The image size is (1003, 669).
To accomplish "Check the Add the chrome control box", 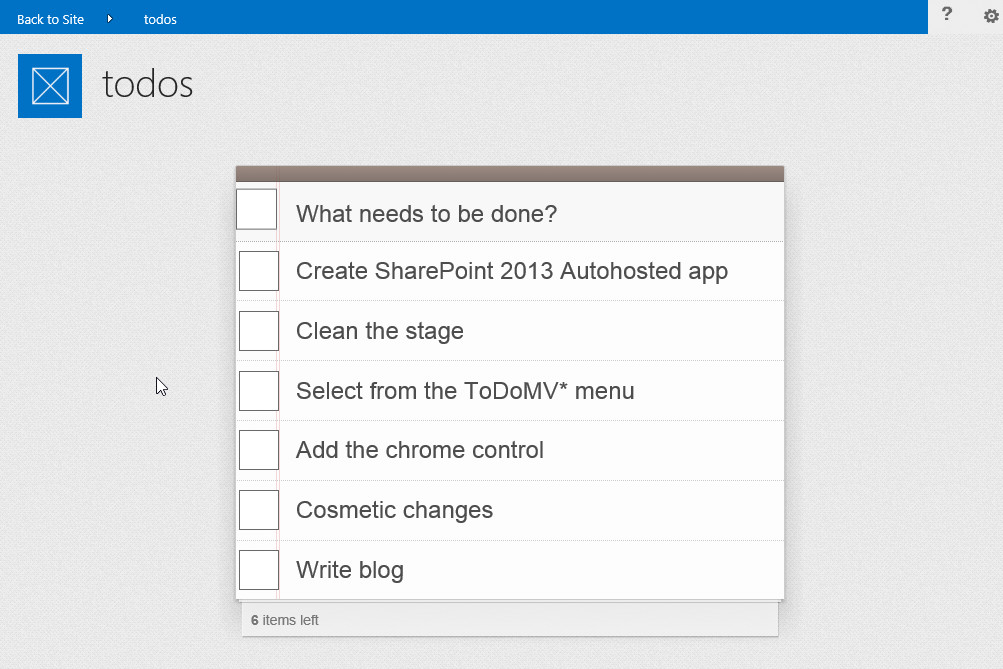I will click(x=258, y=450).
